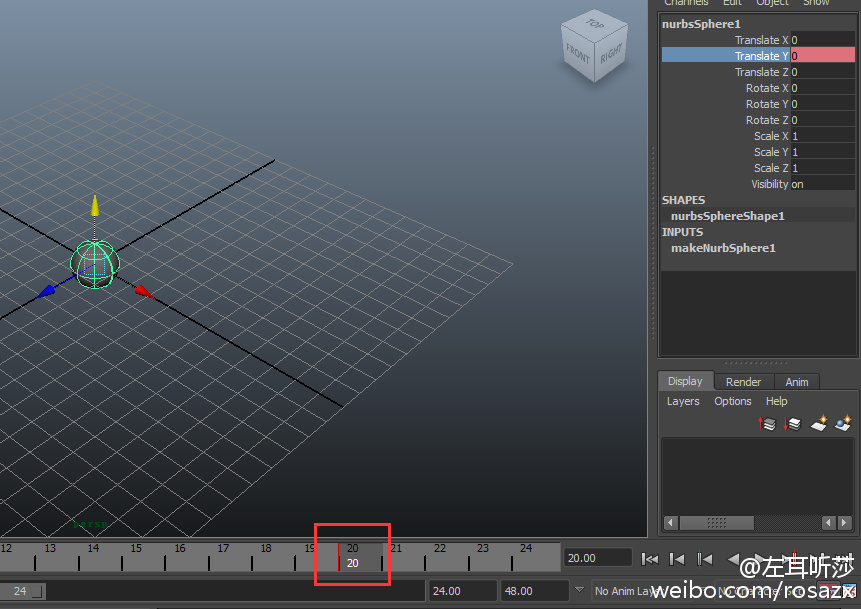
Task: Open the Layers menu
Action: click(683, 401)
